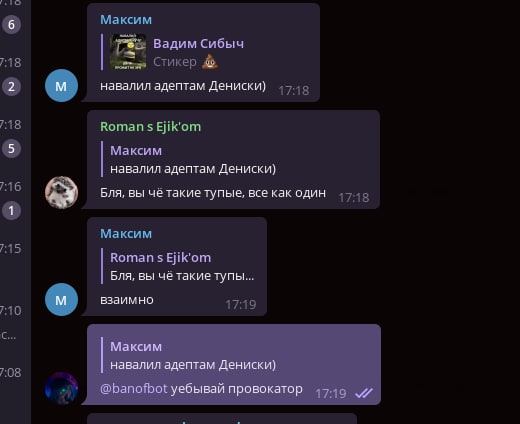The image size is (520, 424).
Task: Click sender name Roman s Ejik'om in green
Action: pos(151,127)
